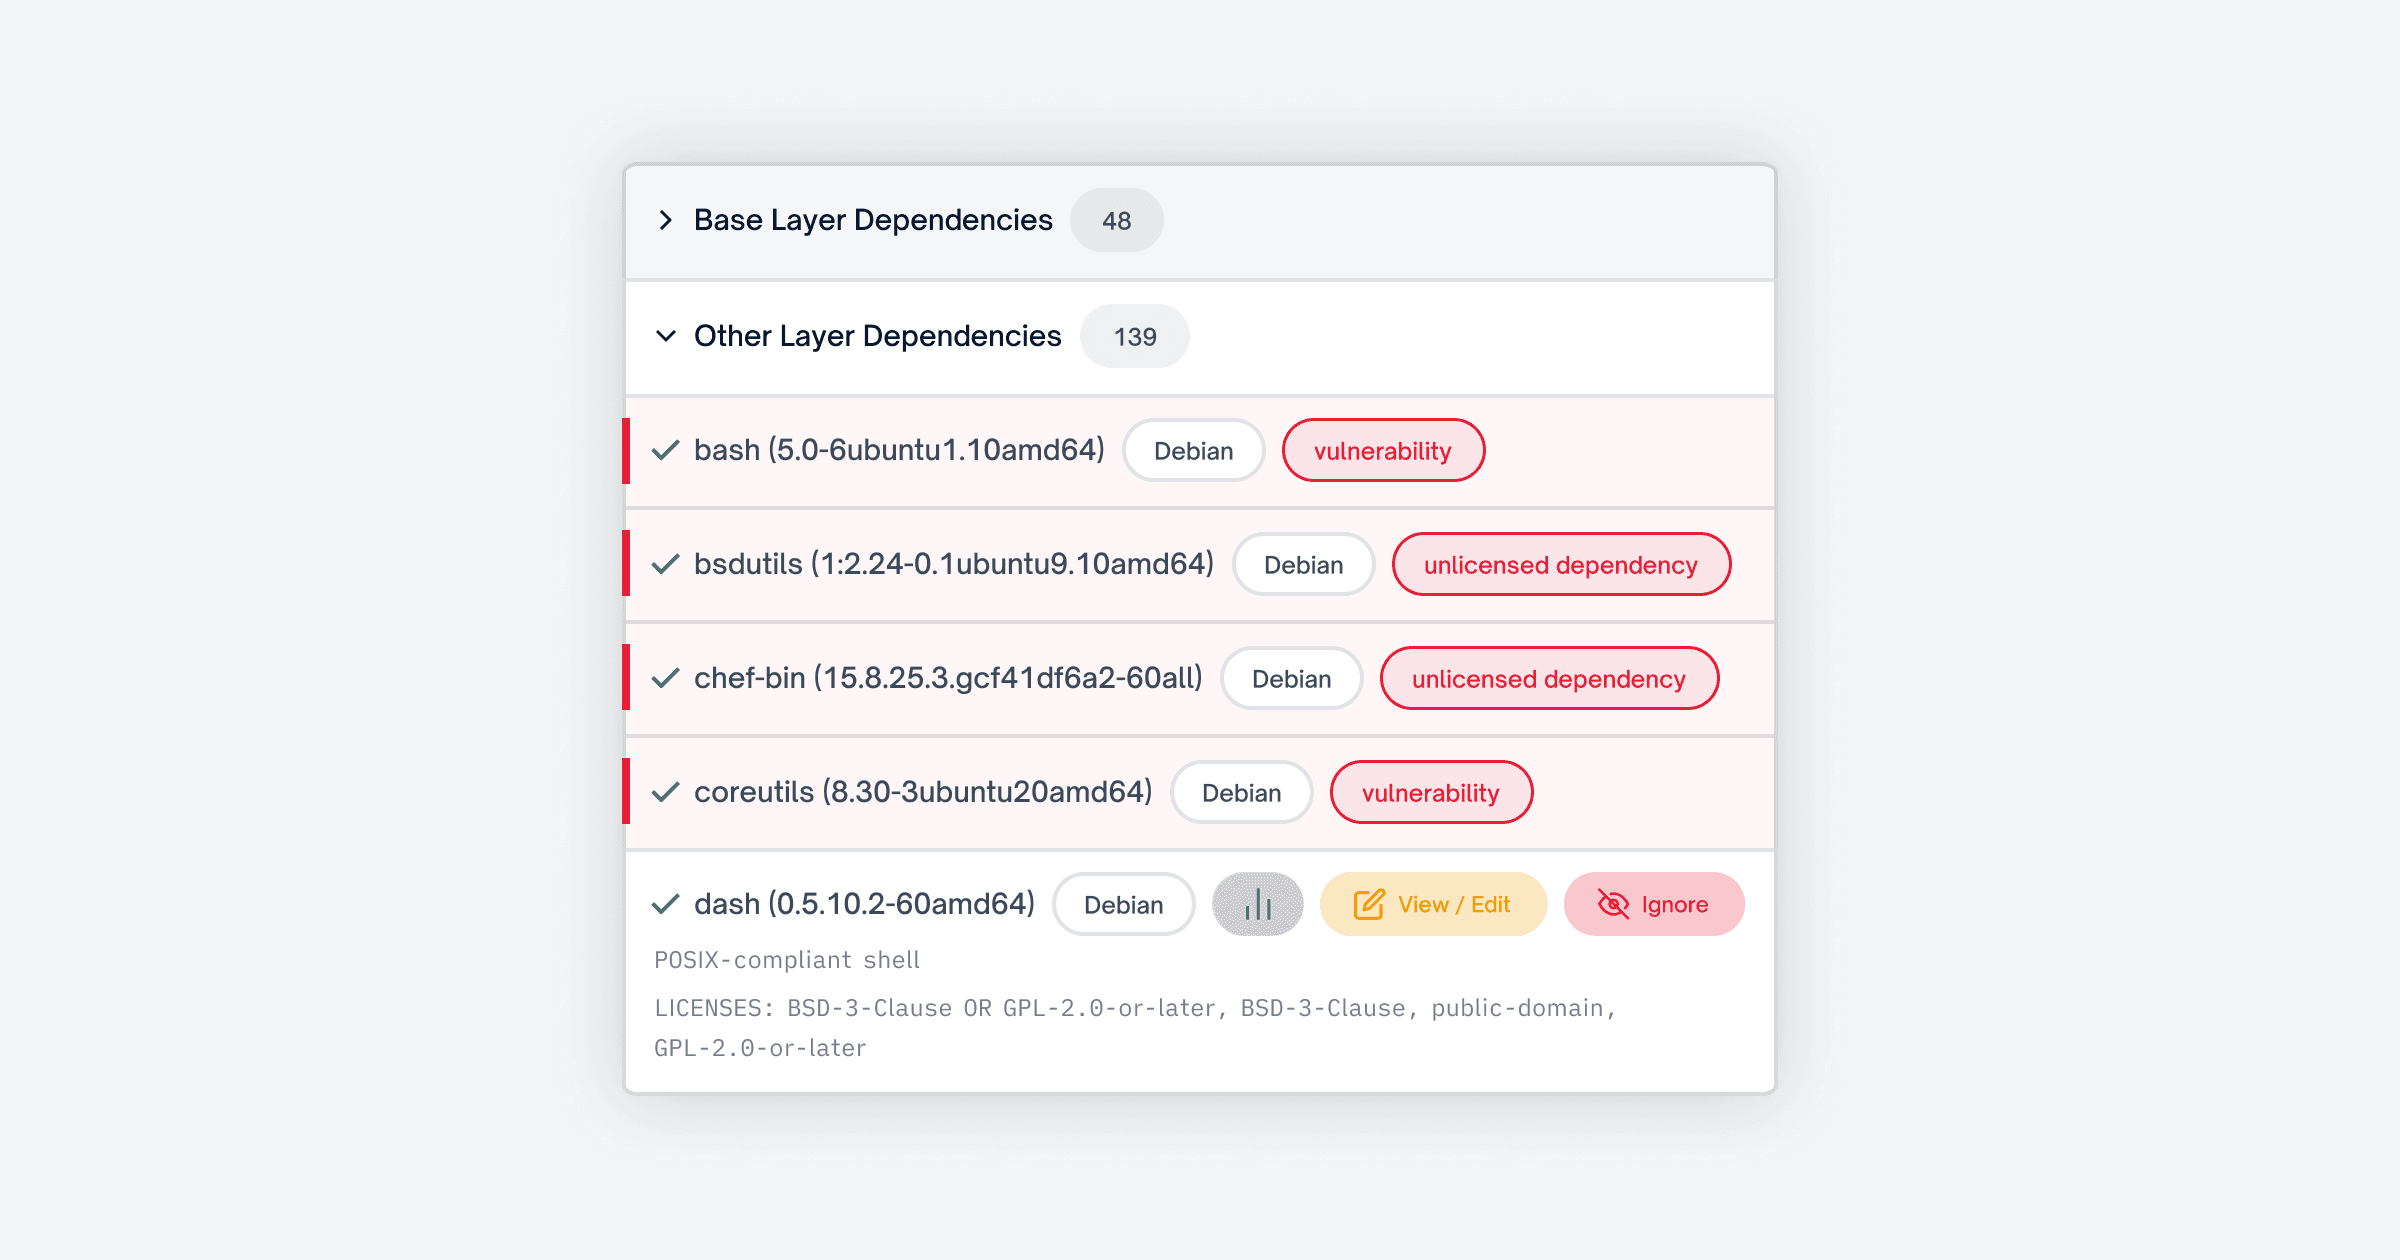The height and width of the screenshot is (1260, 2400).
Task: Click the checkmark beside dash package
Action: [666, 905]
